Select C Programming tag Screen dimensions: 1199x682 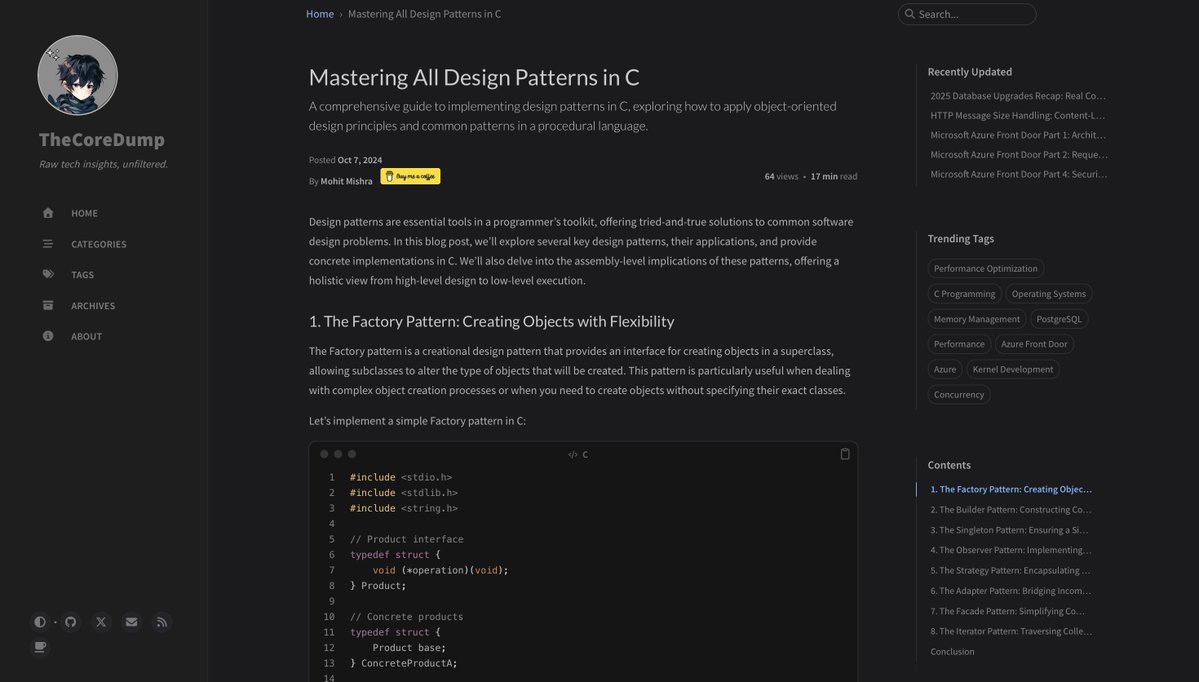(964, 294)
